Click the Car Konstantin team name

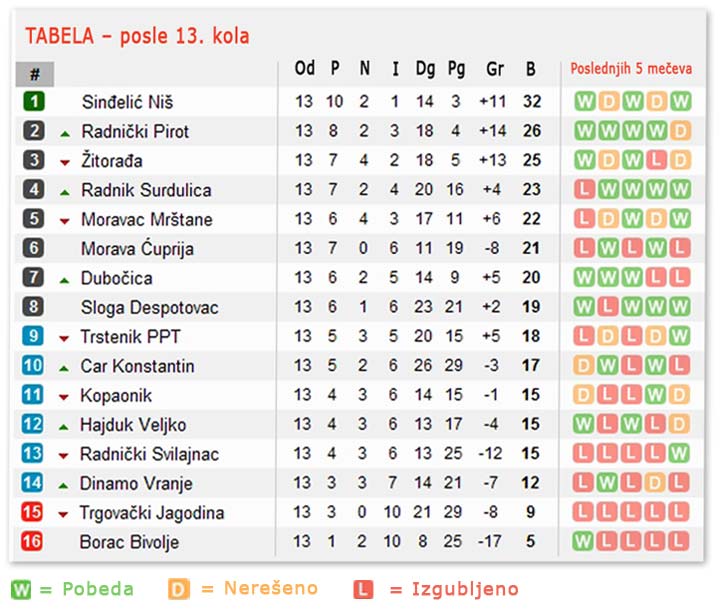(137, 366)
